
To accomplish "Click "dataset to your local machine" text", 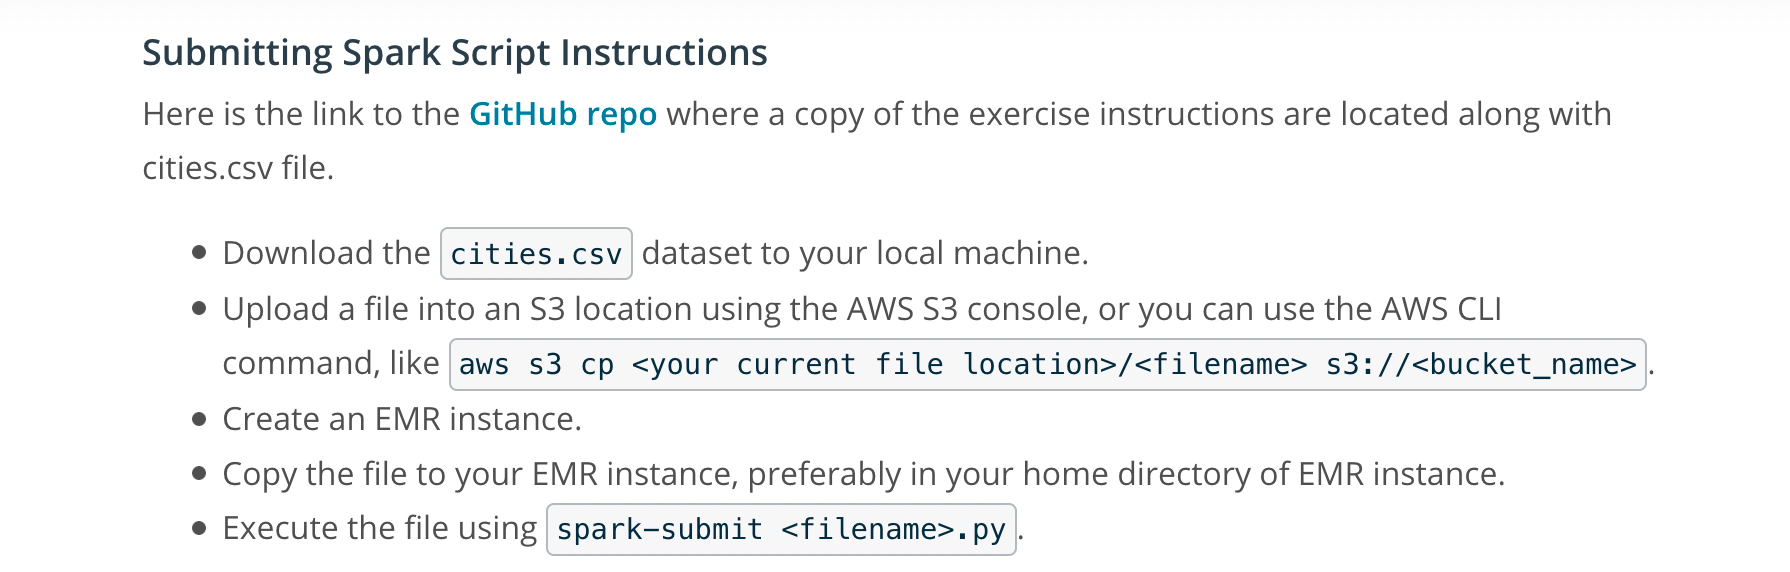I will (x=864, y=254).
